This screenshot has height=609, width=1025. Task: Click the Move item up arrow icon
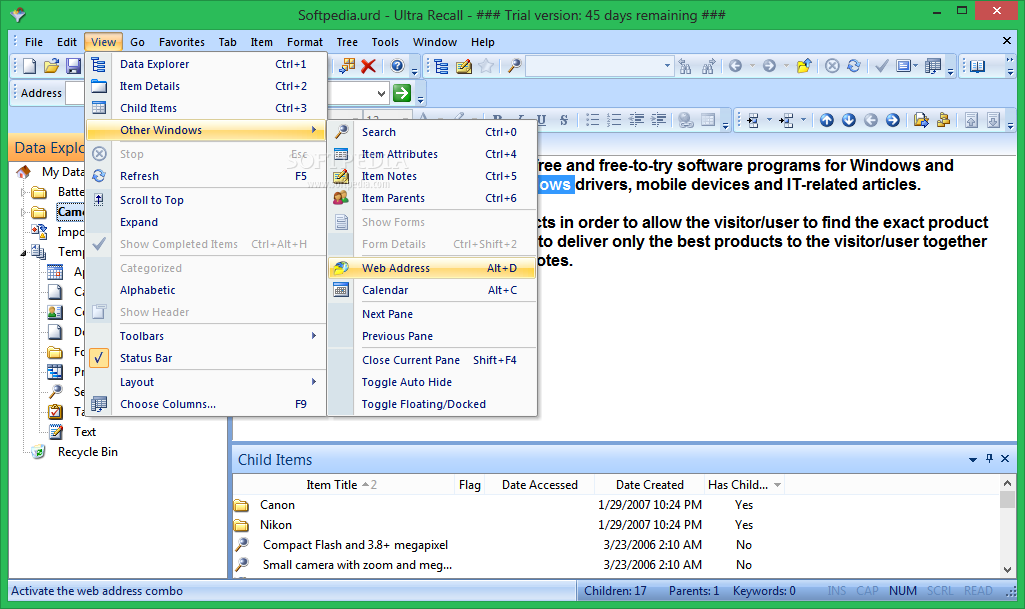coord(827,120)
